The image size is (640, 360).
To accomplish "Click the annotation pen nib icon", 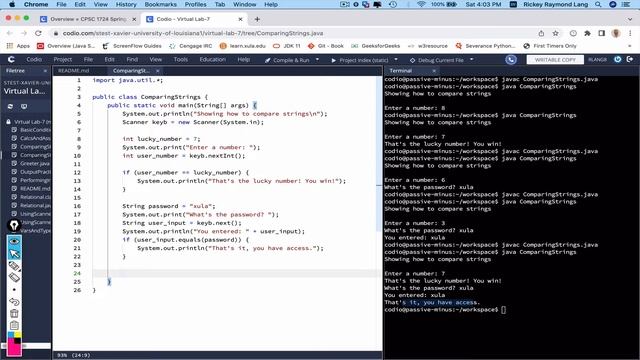I will point(14,225).
